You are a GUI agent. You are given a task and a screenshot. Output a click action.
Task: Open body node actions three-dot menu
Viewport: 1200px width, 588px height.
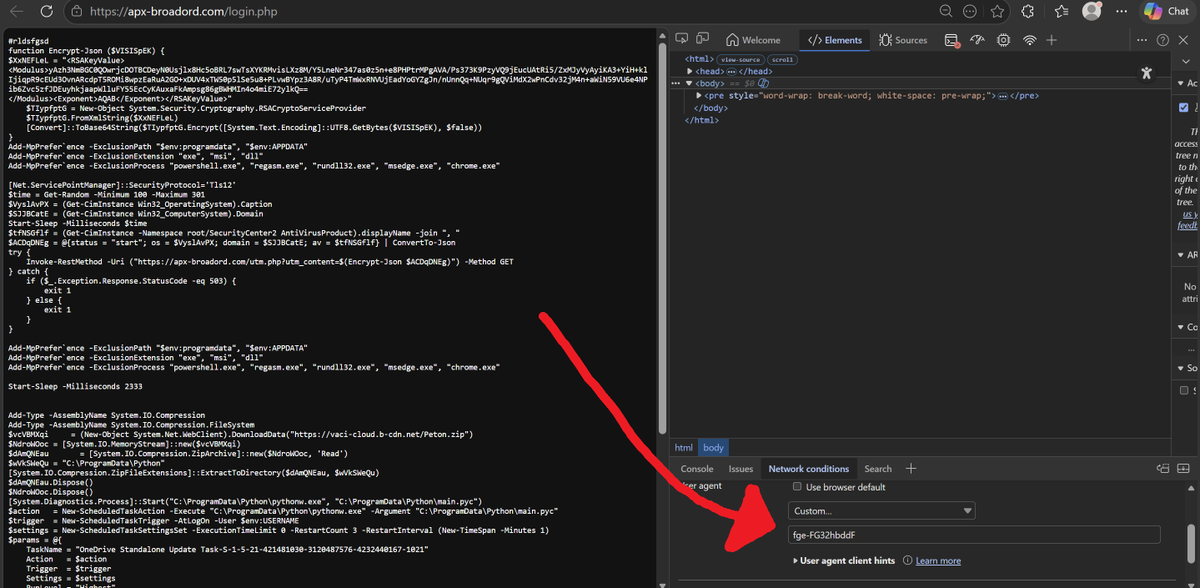[x=676, y=84]
